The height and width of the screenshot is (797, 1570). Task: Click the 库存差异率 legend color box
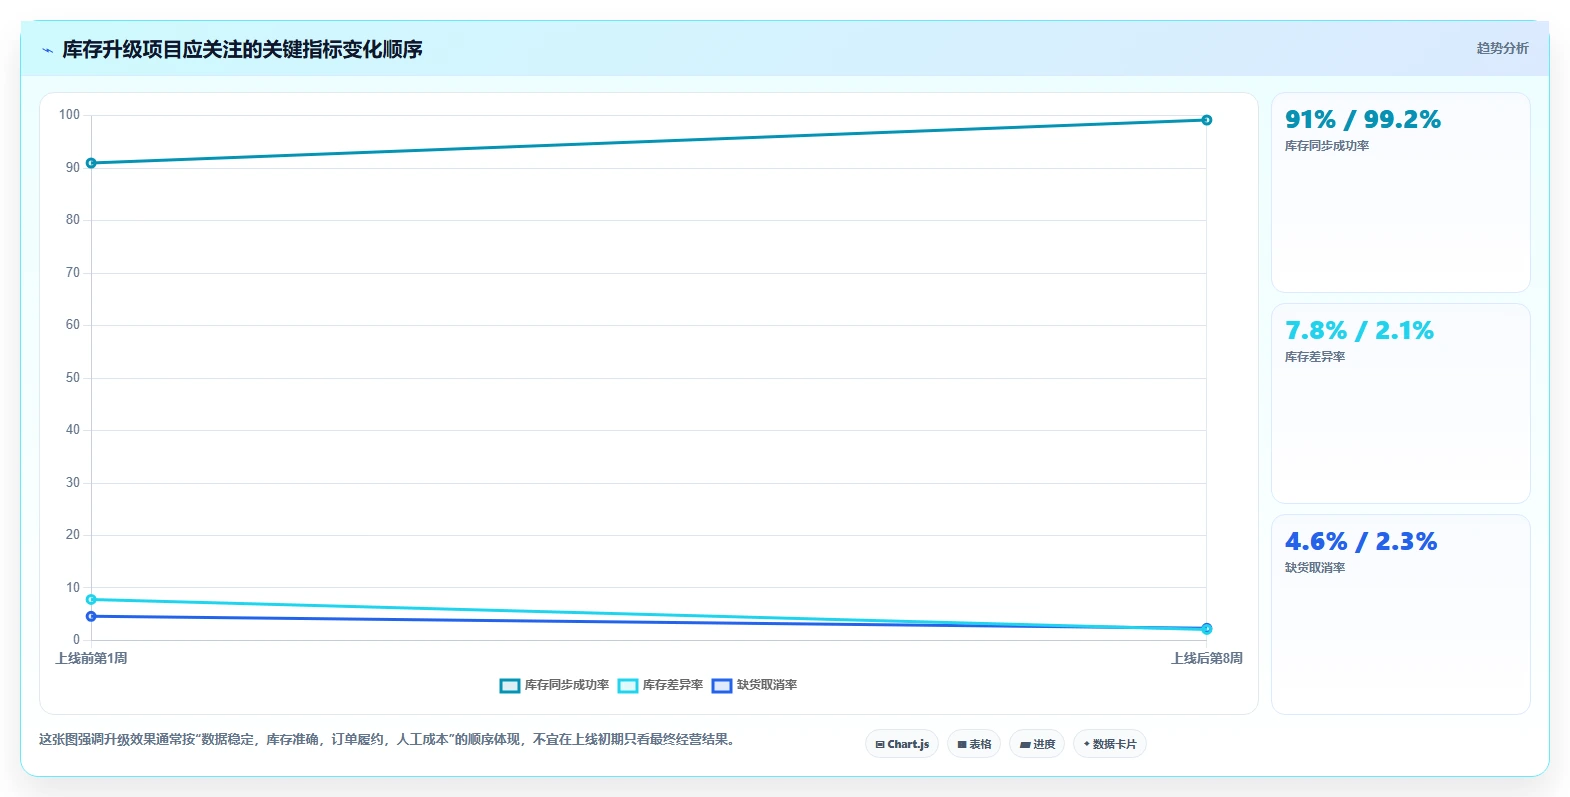[x=628, y=685]
